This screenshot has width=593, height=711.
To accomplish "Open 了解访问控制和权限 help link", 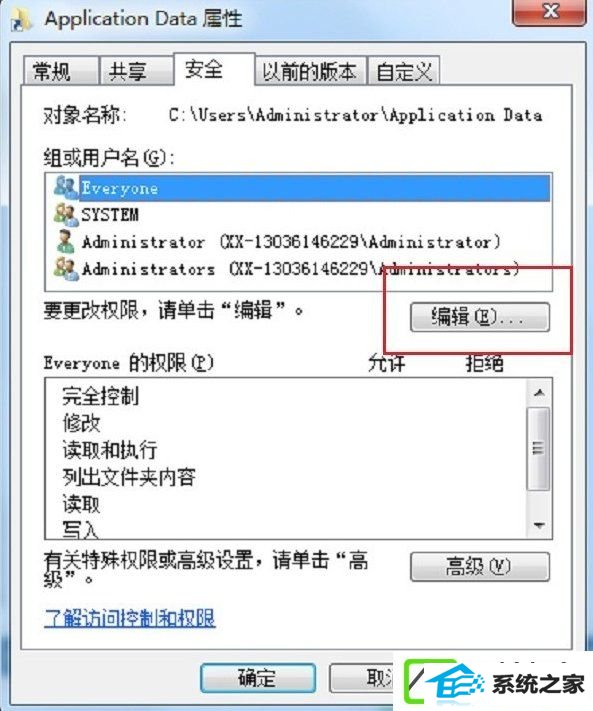I will 130,618.
